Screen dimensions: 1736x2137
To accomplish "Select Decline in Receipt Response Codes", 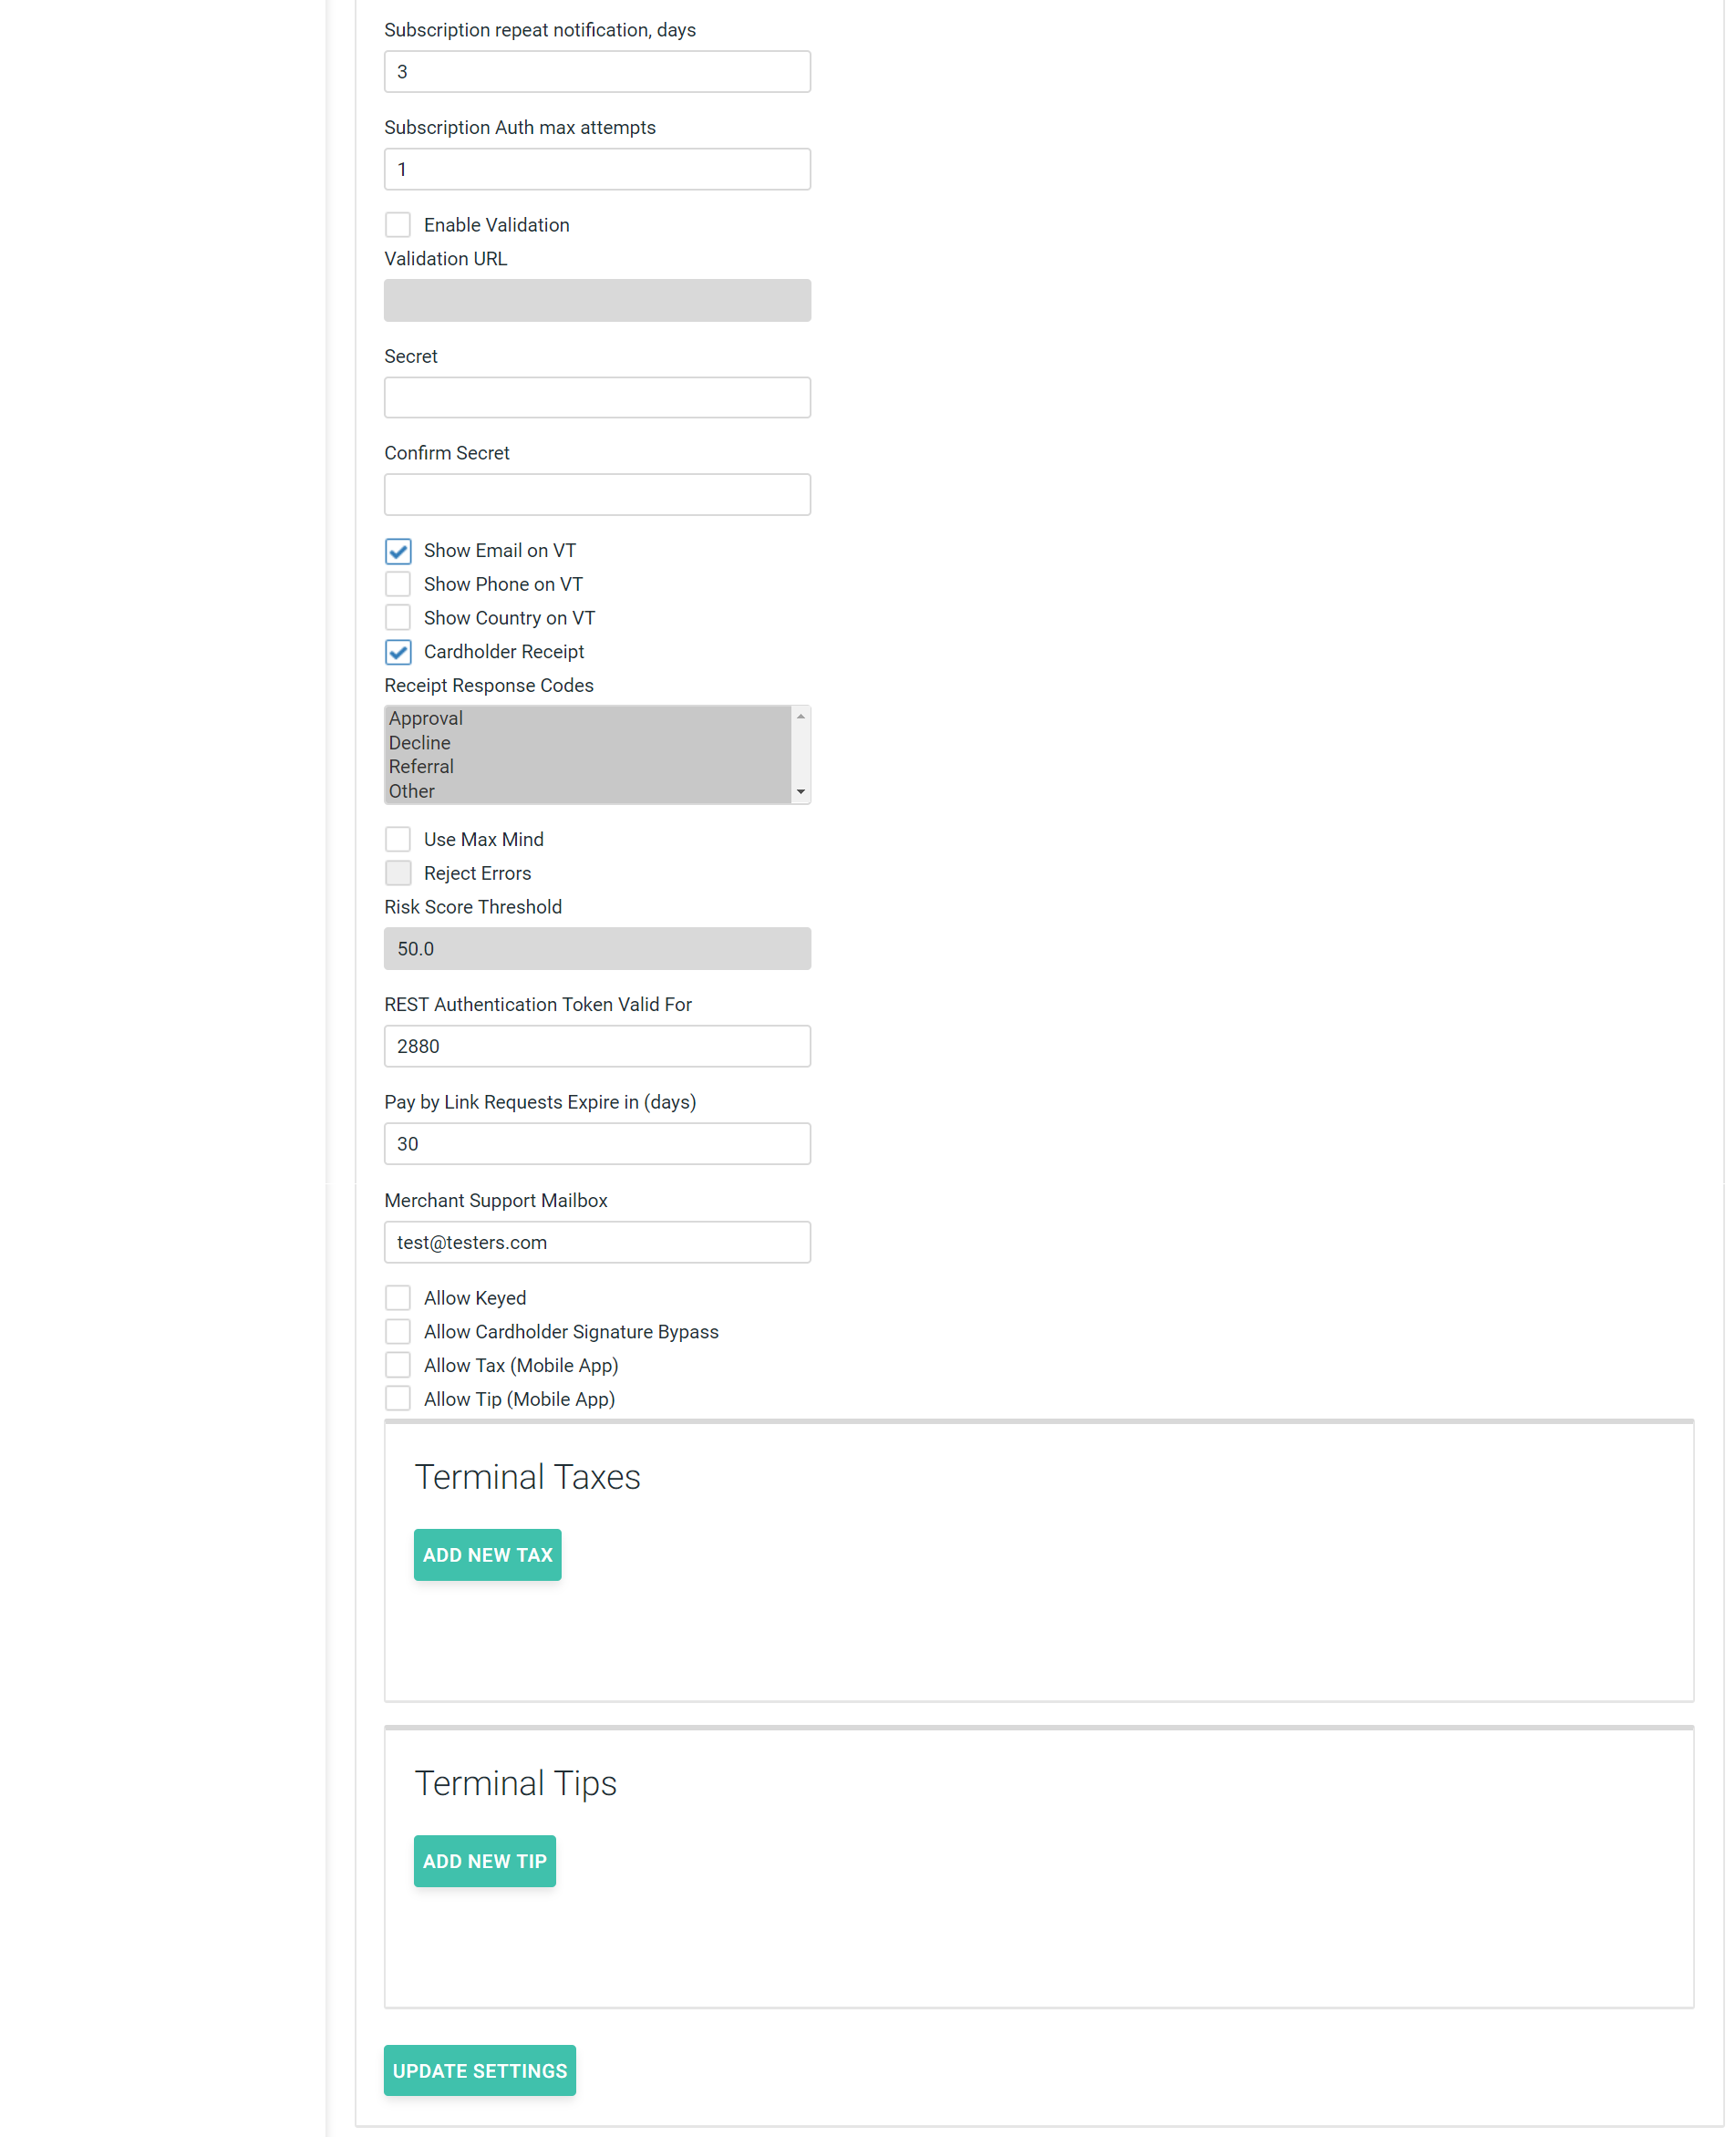I will tap(420, 743).
